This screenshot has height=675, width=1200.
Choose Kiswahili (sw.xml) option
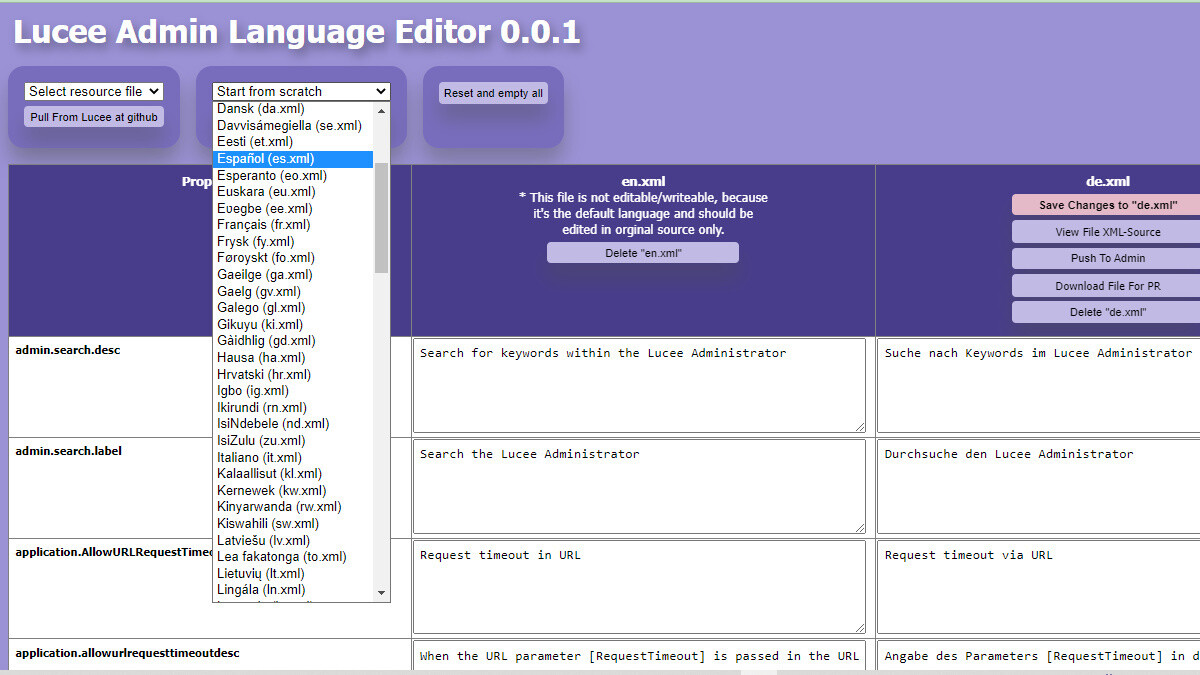coord(293,524)
